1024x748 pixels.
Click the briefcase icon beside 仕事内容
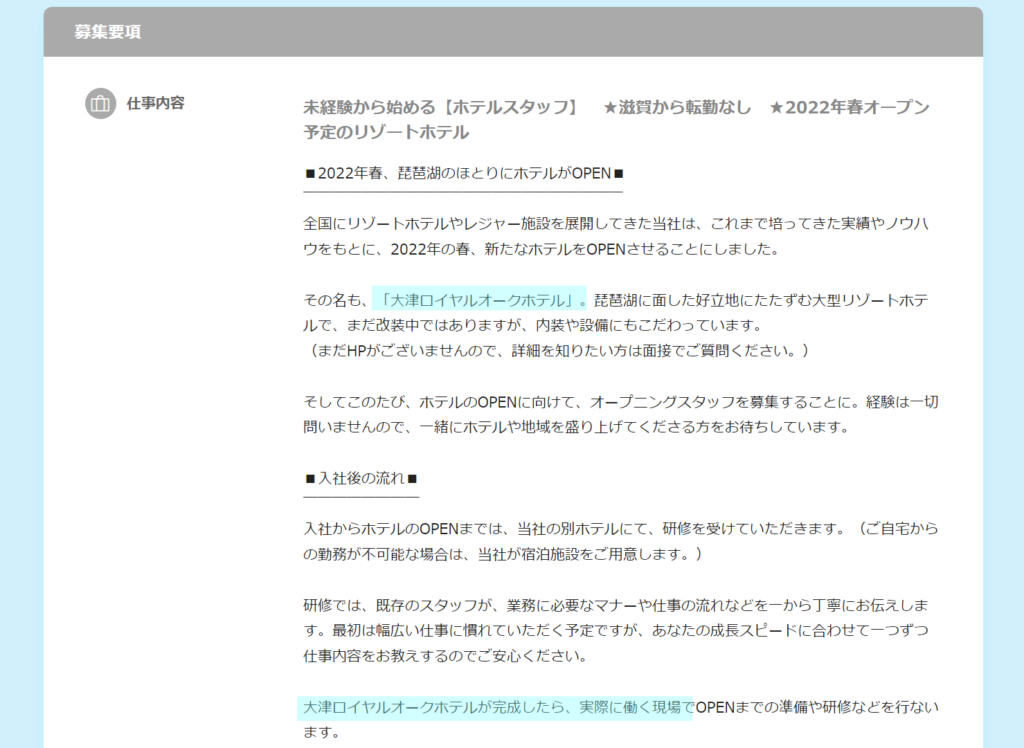point(101,103)
